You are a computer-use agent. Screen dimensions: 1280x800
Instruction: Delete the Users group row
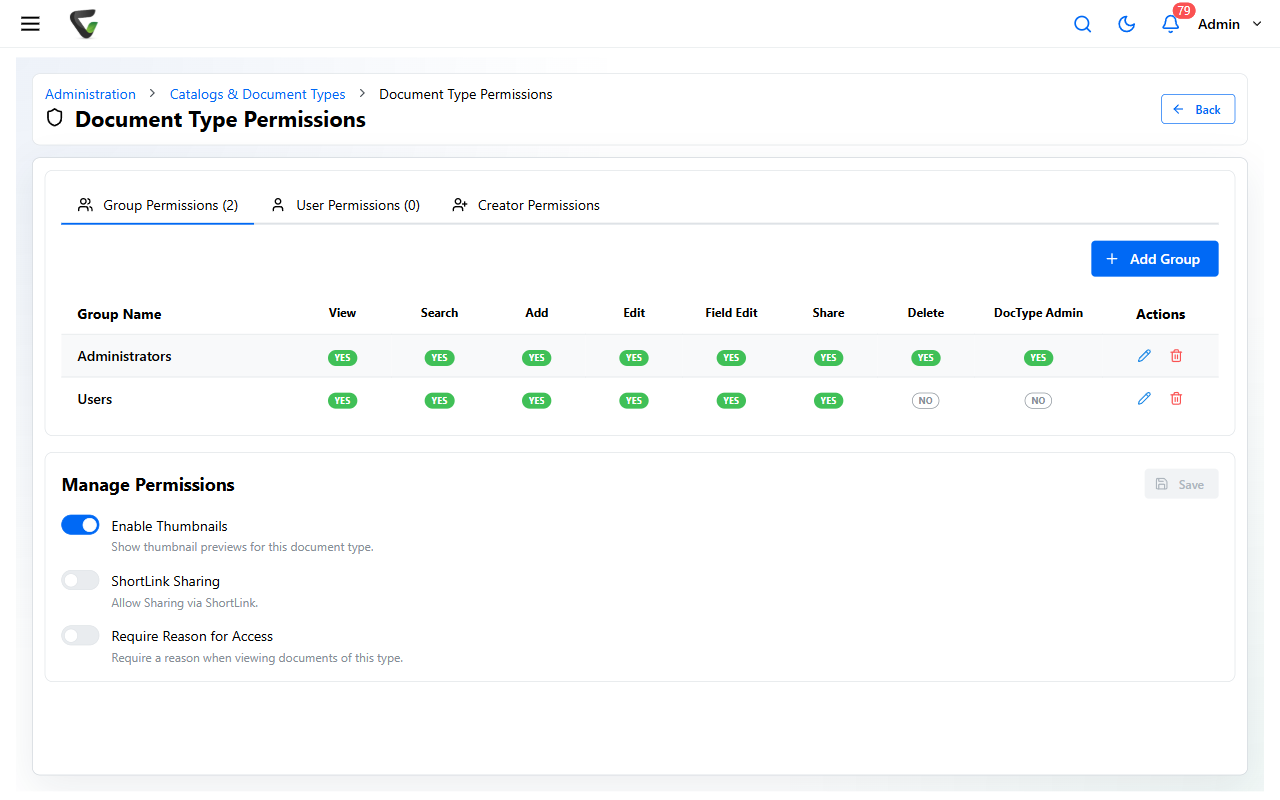(1176, 399)
